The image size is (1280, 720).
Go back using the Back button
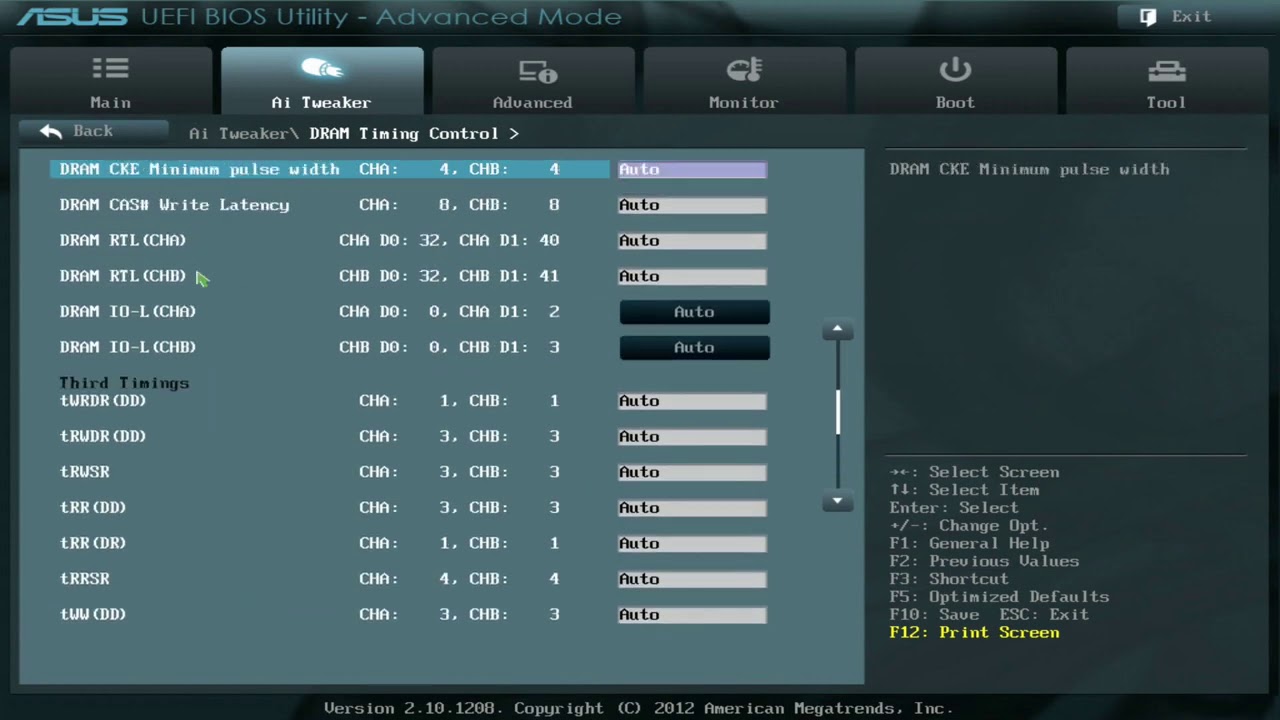(x=93, y=131)
